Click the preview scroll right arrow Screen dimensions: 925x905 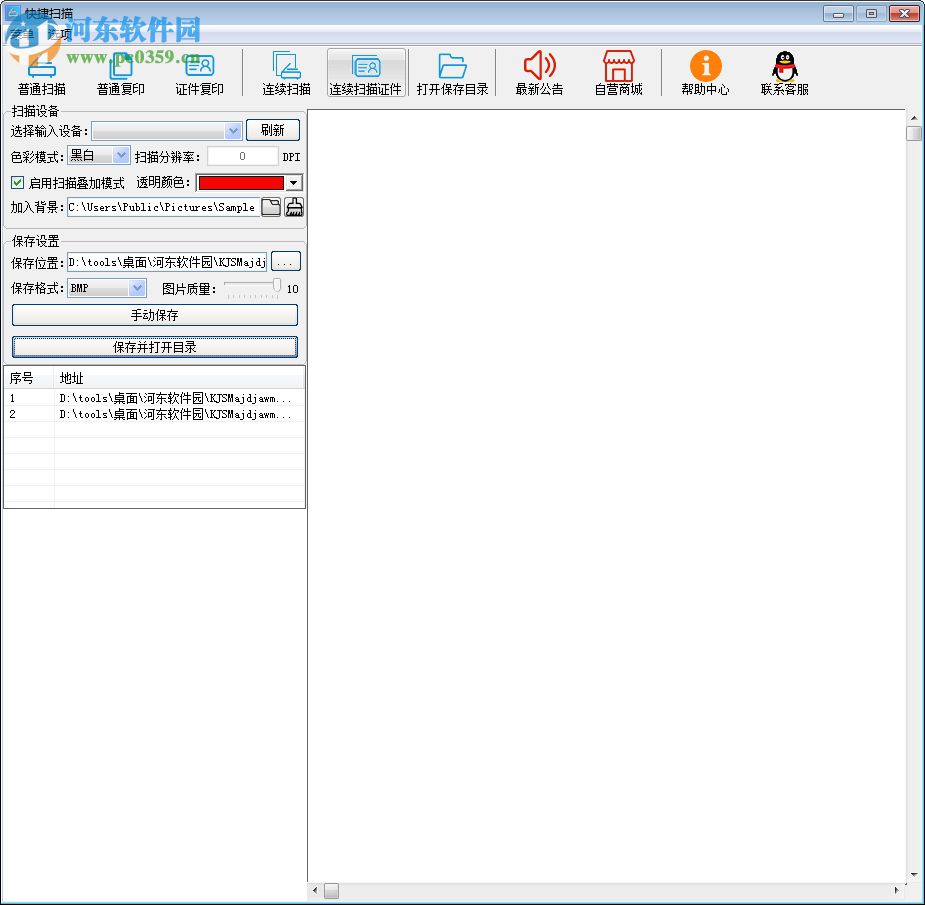pos(897,890)
